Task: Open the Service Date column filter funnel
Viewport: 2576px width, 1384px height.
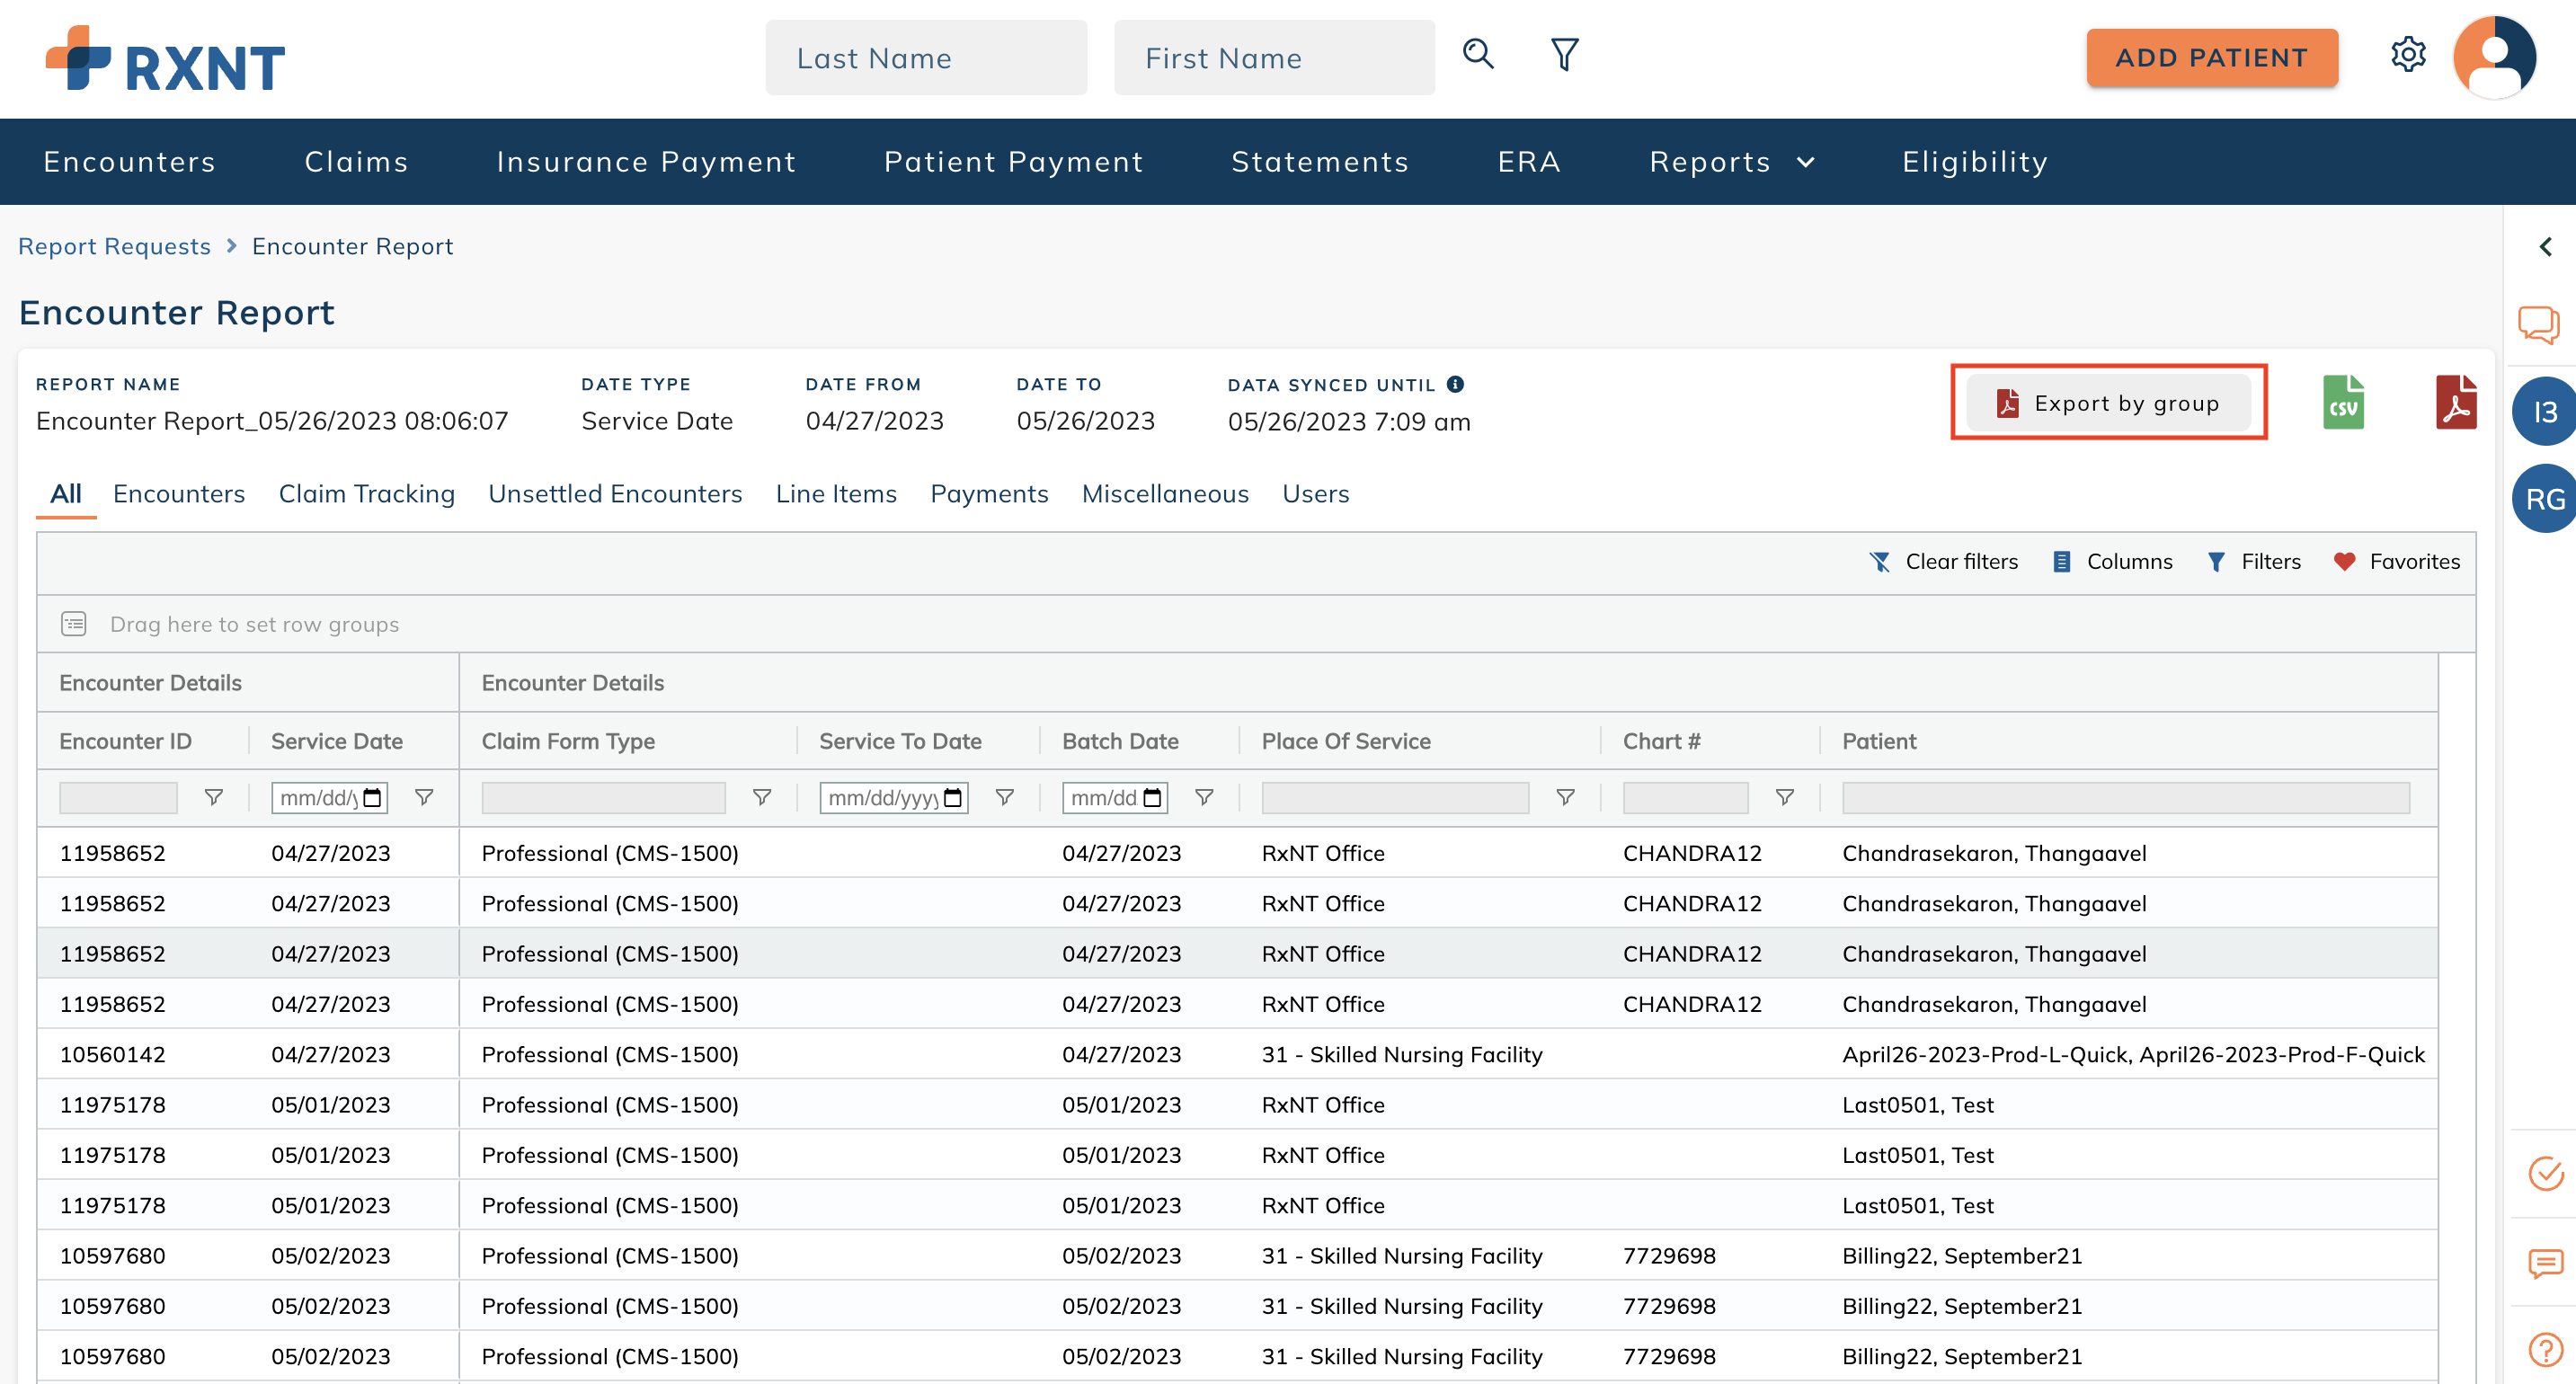Action: 424,797
